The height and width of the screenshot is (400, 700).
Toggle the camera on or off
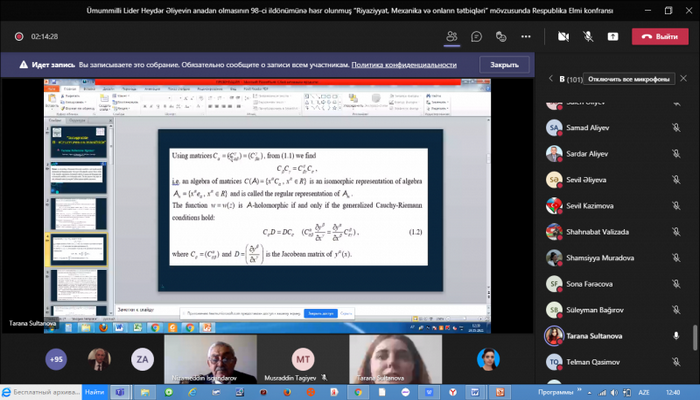[x=563, y=36]
